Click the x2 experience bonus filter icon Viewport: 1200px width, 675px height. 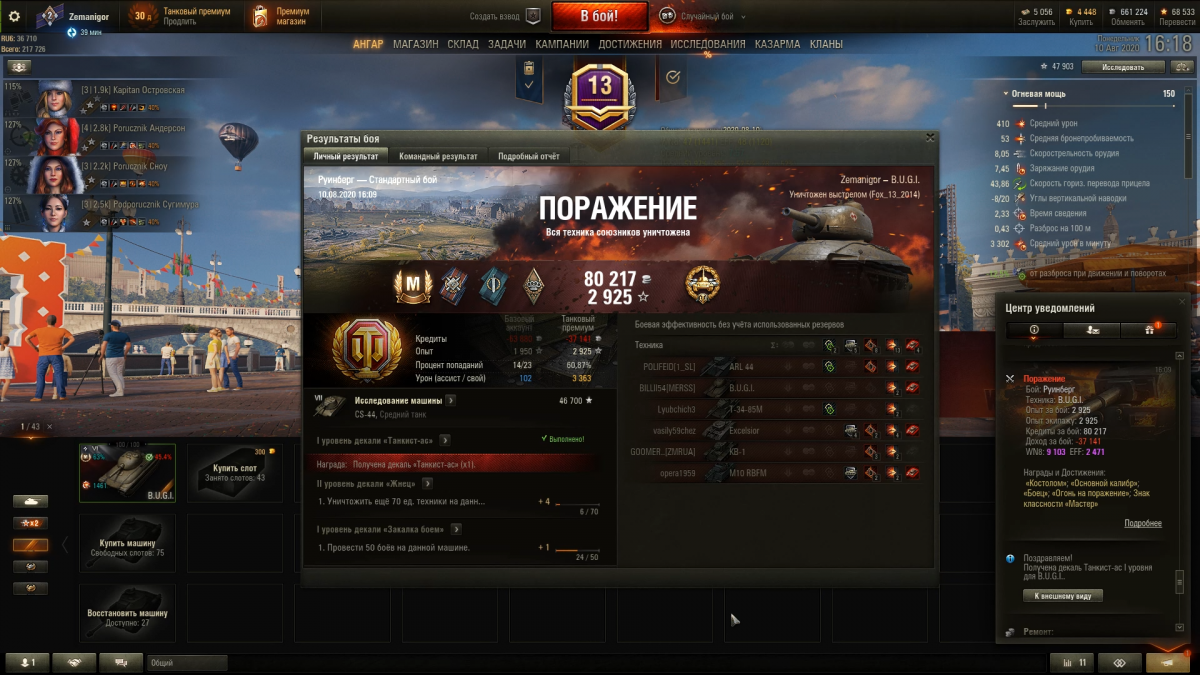point(29,523)
